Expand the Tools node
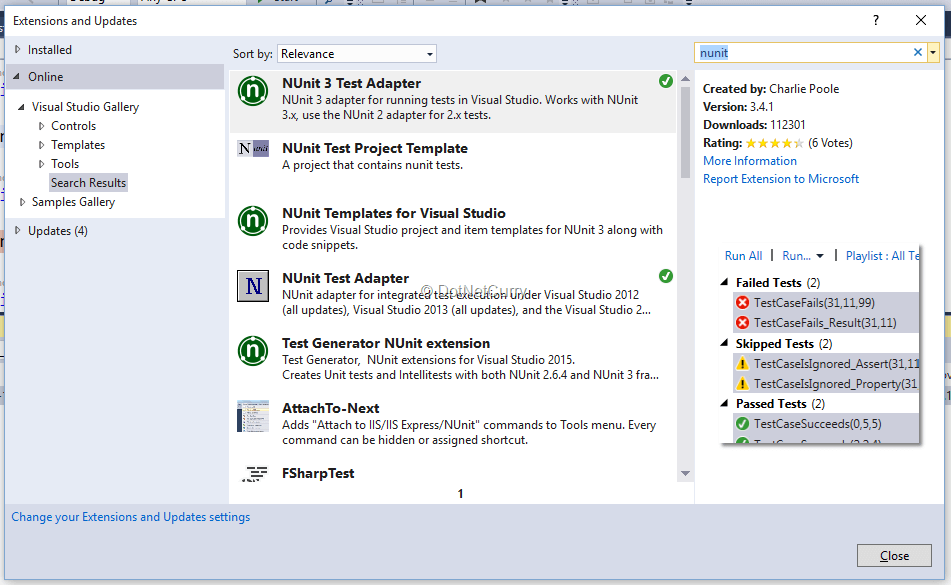Viewport: 951px width, 585px height. 41,164
